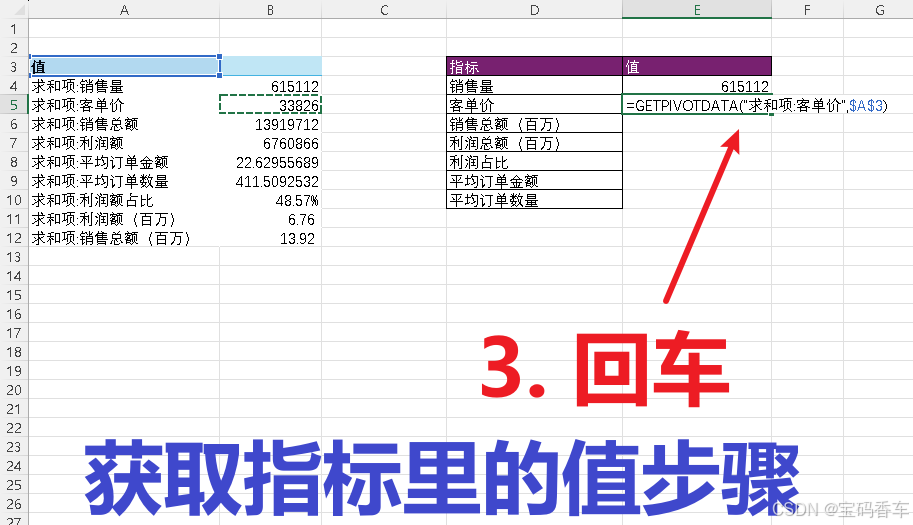Viewport: 913px width, 525px height.
Task: Select column B header
Action: point(270,9)
